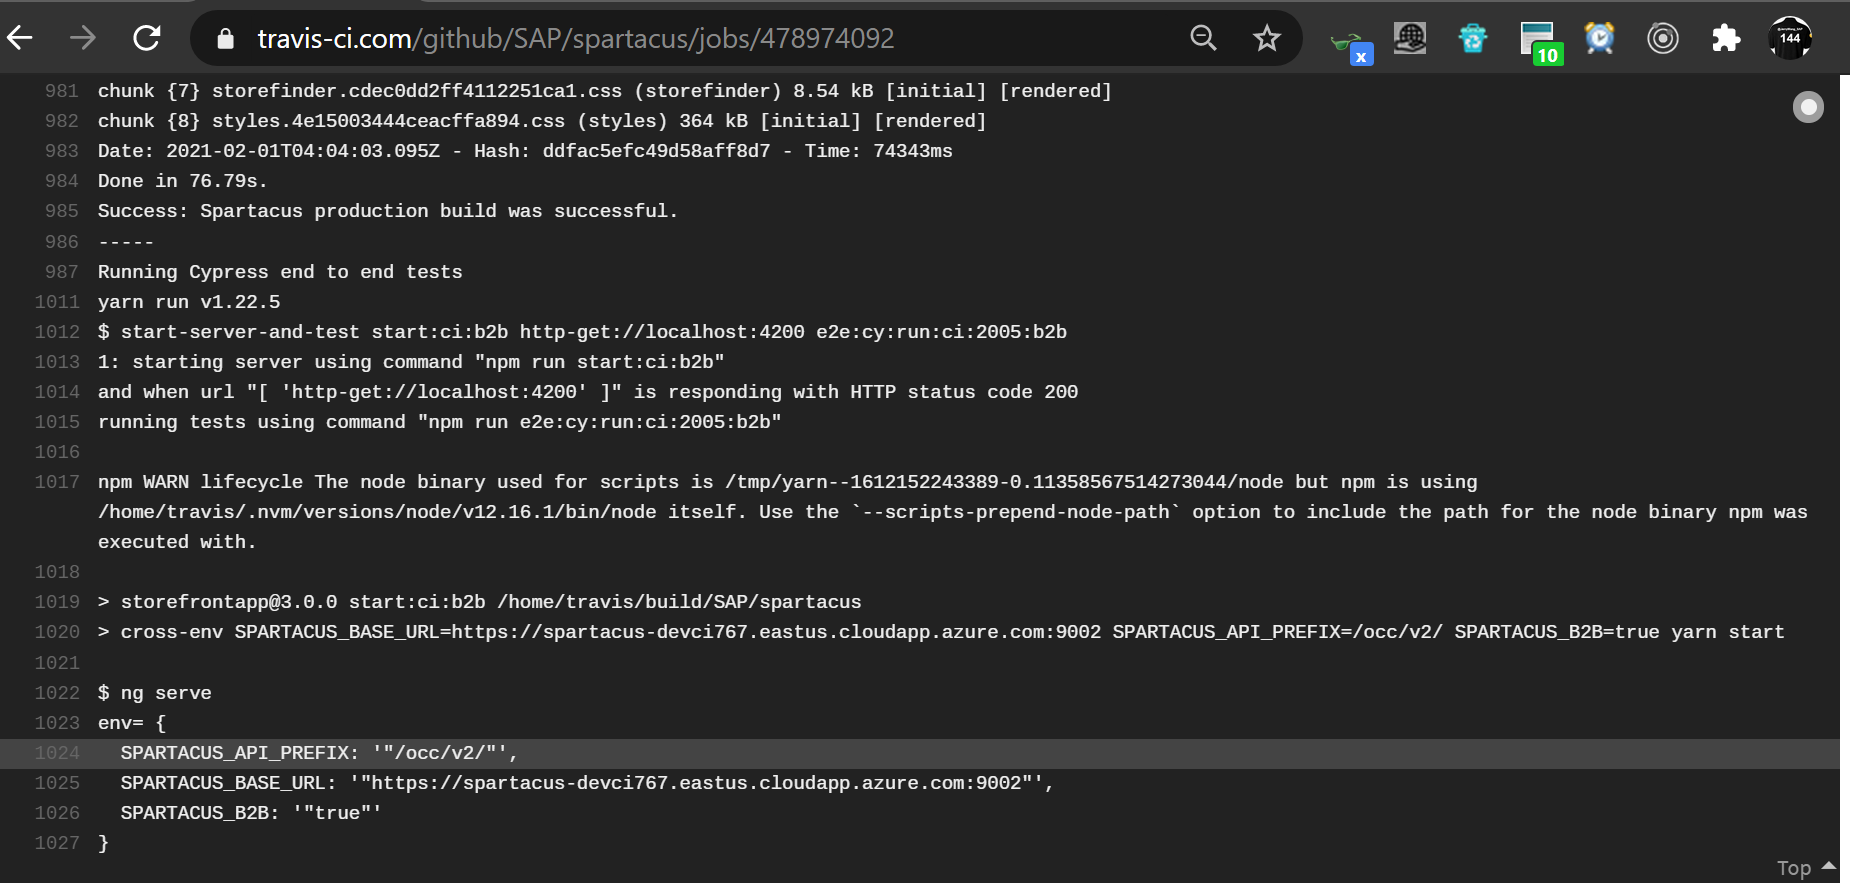Click 'chunk {7} storefinder' log line
Screen dimensions: 1850x891
coord(605,91)
